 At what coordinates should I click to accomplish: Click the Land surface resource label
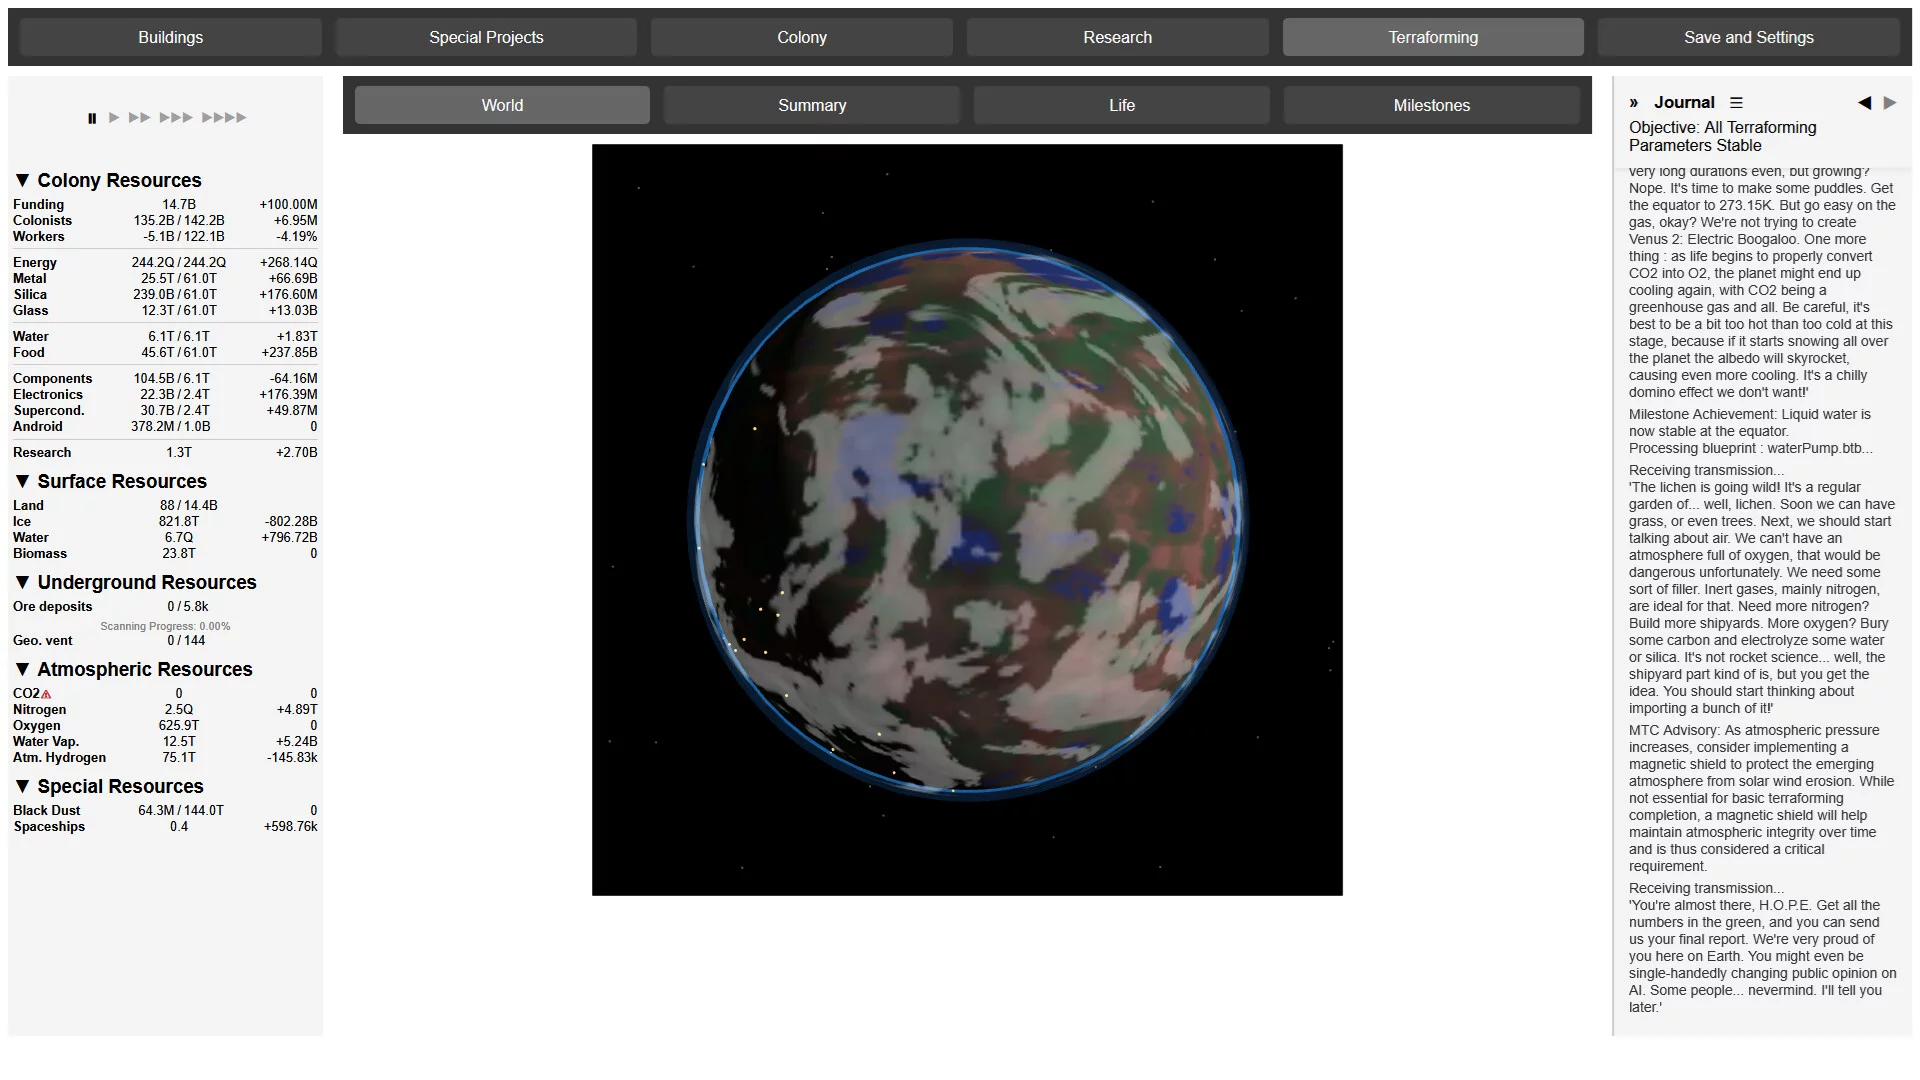(28, 505)
